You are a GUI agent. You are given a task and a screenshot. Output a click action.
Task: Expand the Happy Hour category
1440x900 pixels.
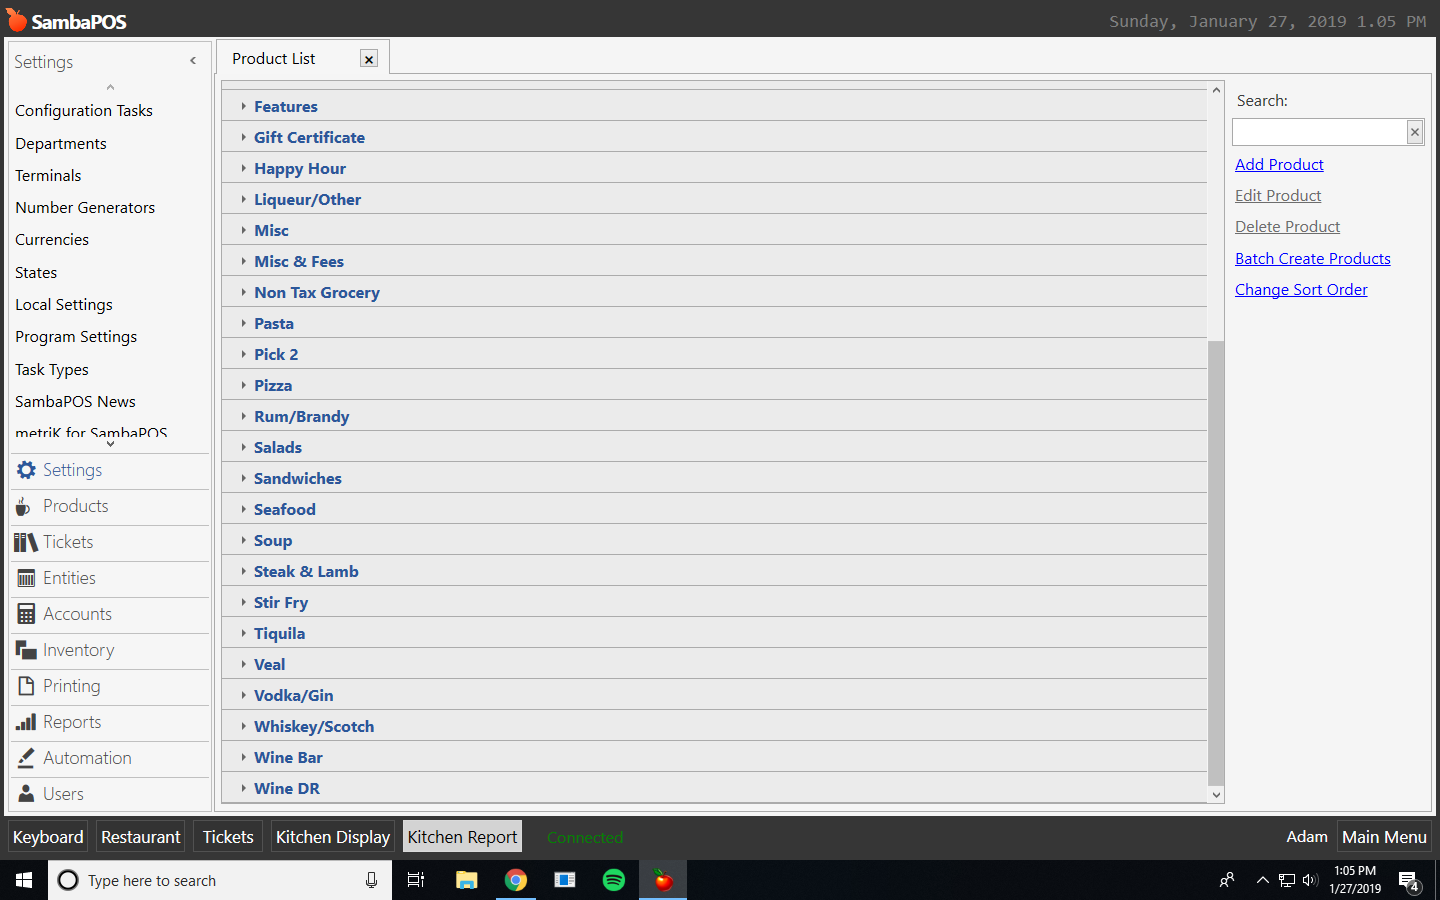tap(243, 168)
